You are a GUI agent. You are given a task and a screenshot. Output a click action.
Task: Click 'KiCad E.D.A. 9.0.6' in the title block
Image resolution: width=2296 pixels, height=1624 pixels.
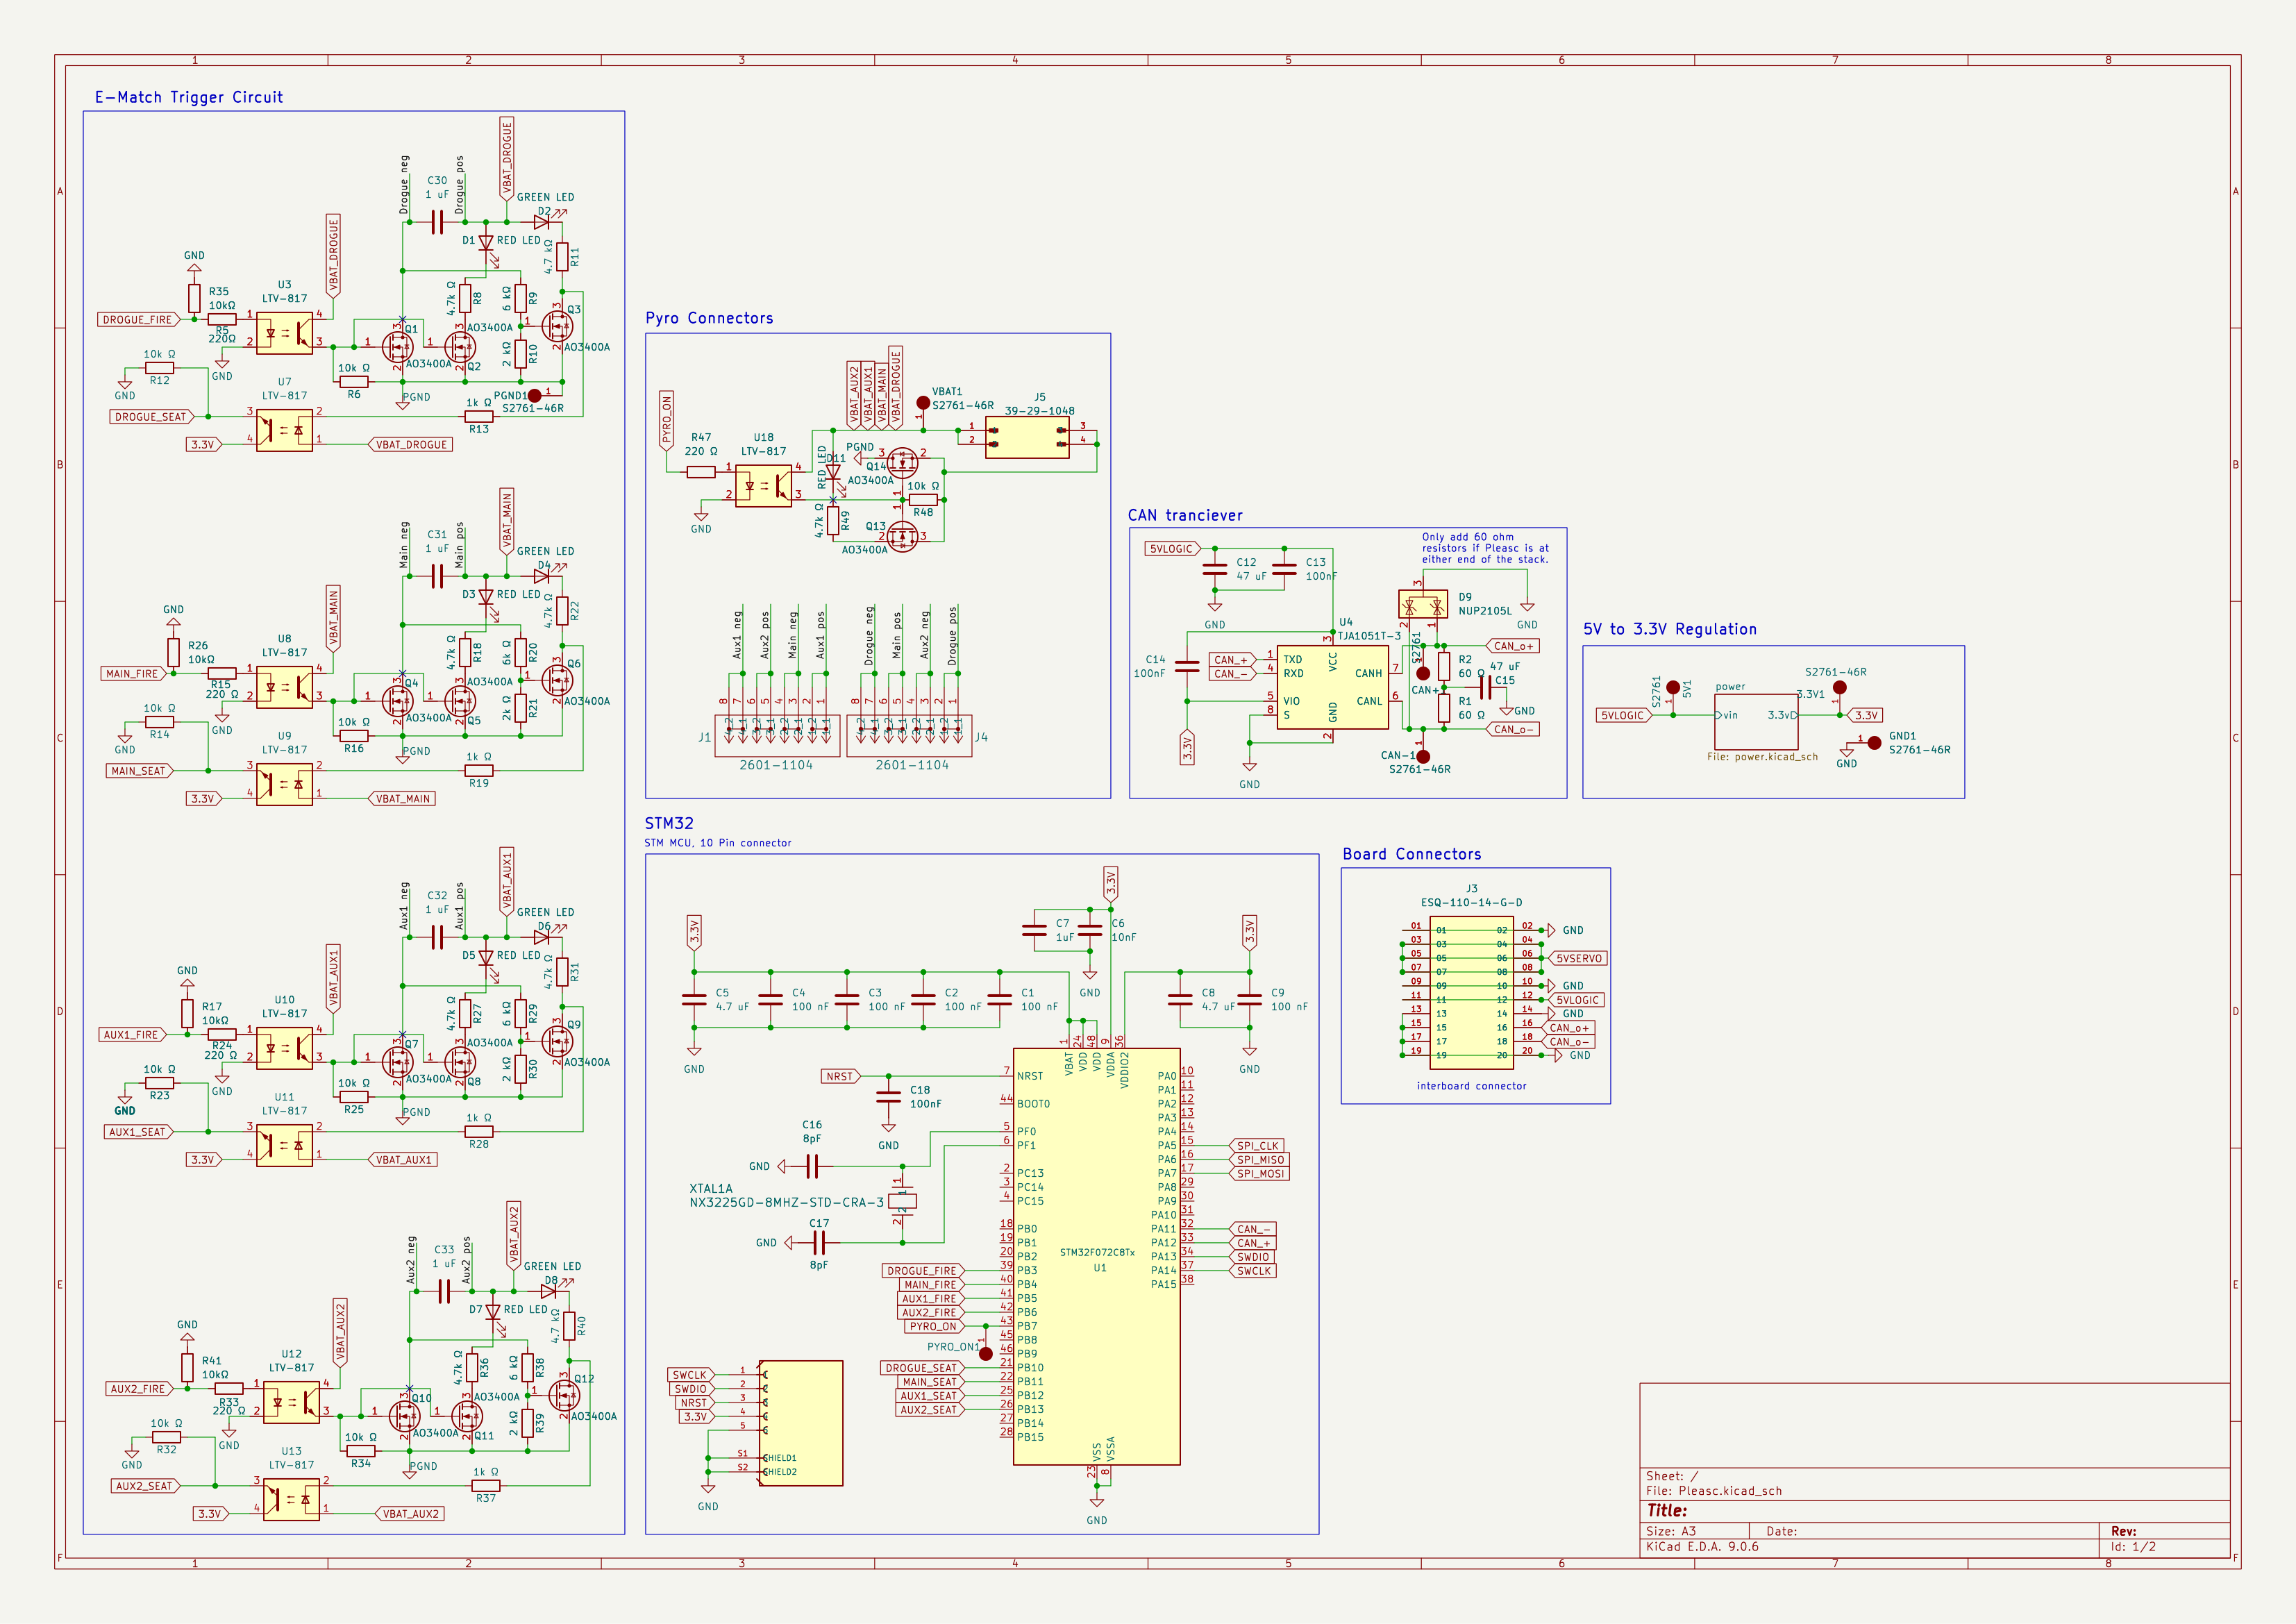tap(1702, 1547)
